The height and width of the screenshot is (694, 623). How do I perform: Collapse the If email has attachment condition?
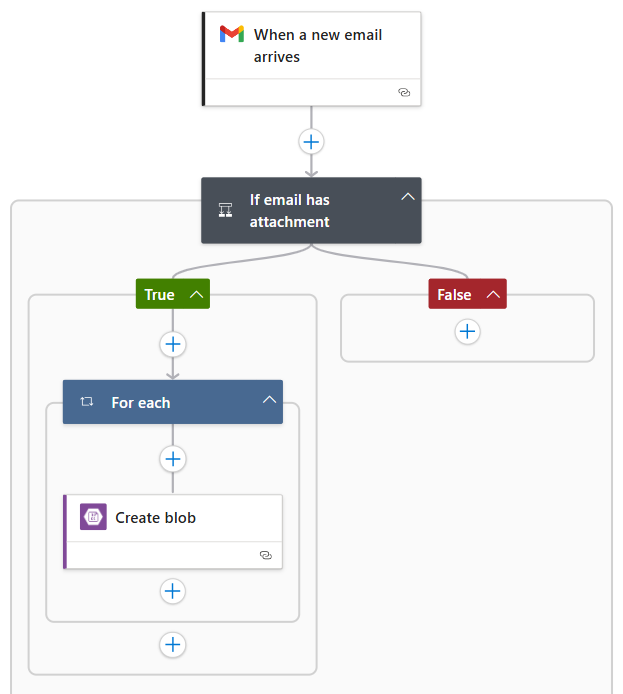[407, 197]
